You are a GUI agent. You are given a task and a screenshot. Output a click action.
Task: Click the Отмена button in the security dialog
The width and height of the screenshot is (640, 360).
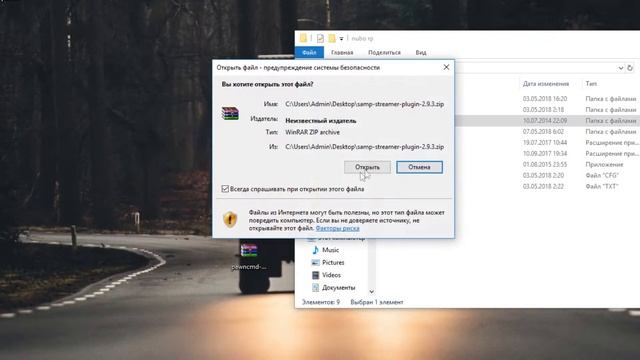coord(419,167)
